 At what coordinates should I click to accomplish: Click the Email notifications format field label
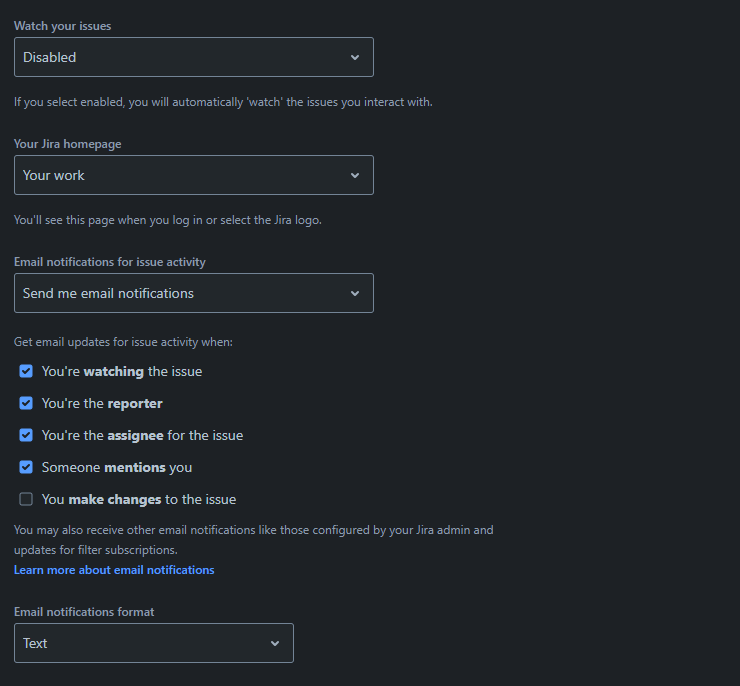[x=84, y=612]
